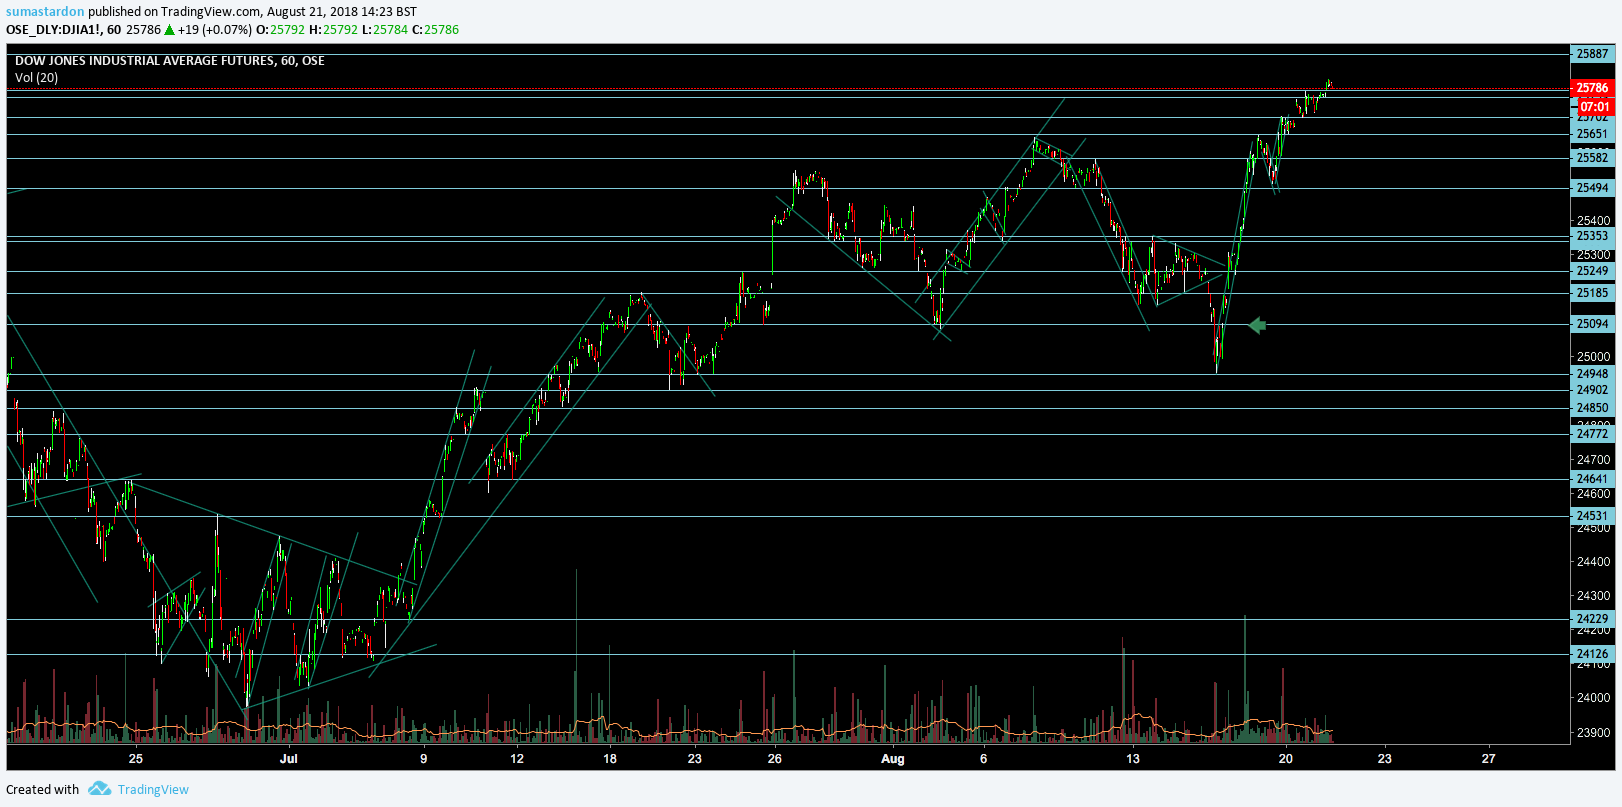Viewport: 1622px width, 807px height.
Task: Click the 26 date label on time axis
Action: coord(775,759)
